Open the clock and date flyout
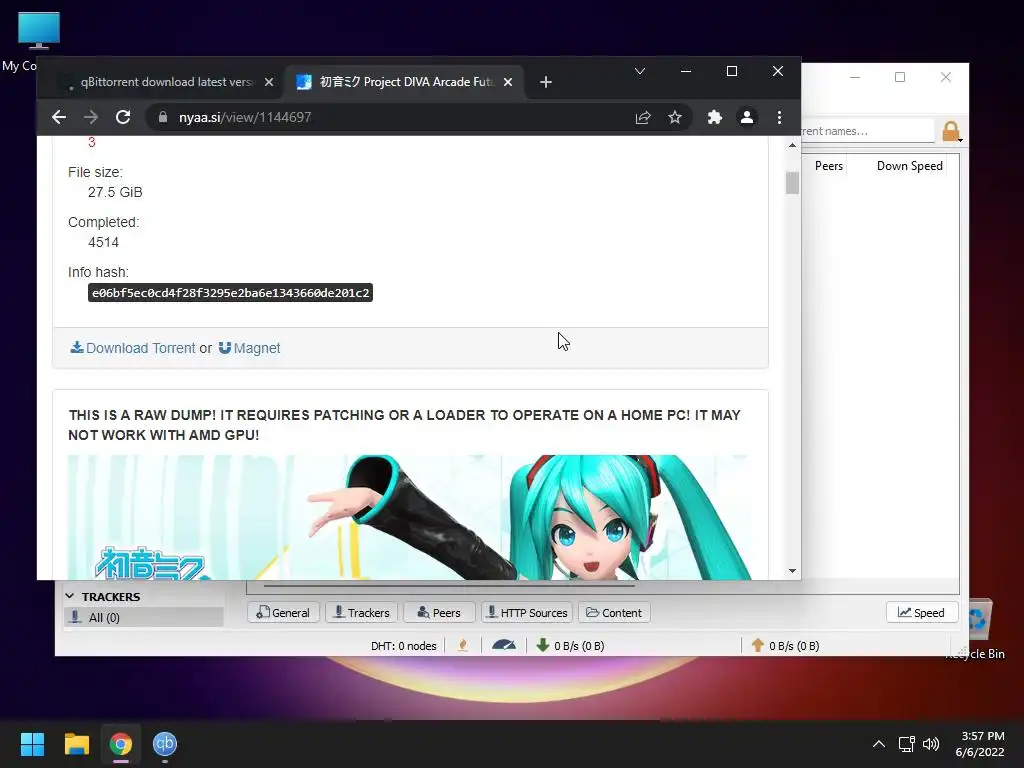The image size is (1024, 768). coord(980,744)
